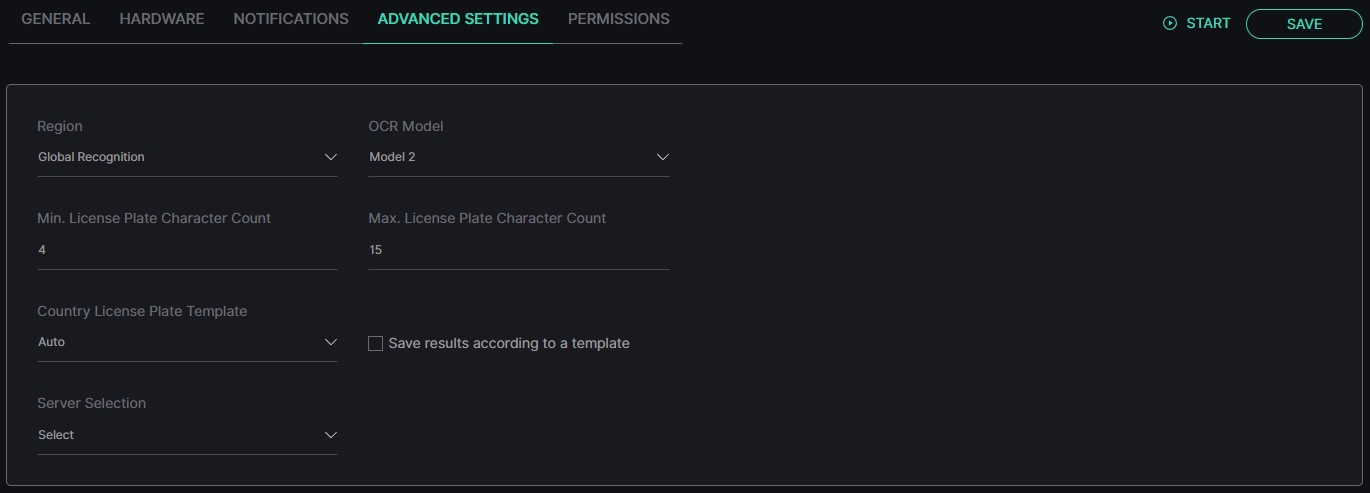Switch to the Permissions tab
The width and height of the screenshot is (1370, 493).
pos(619,19)
